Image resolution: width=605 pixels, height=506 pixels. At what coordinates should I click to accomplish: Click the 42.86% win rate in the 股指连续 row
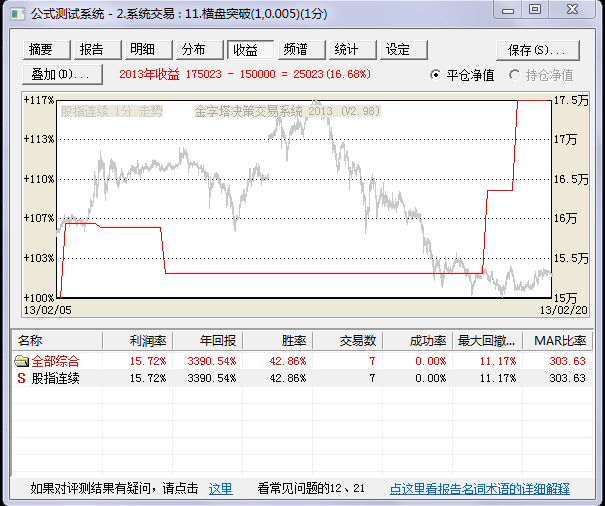point(288,378)
